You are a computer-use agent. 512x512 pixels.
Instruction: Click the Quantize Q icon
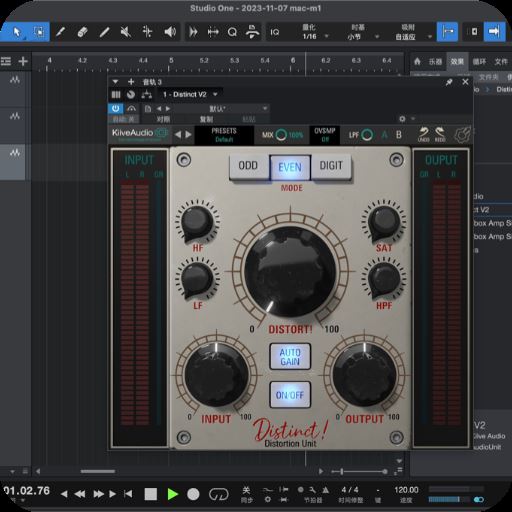pos(232,32)
